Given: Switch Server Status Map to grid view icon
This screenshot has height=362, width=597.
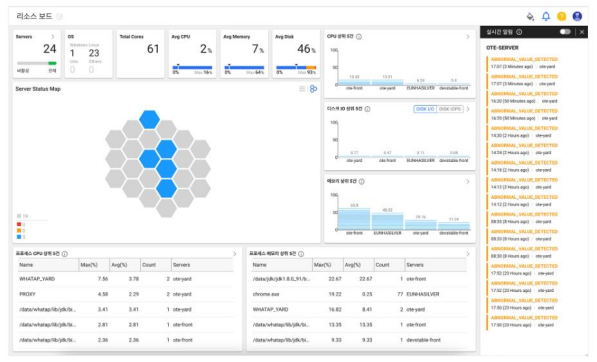Looking at the screenshot, I should 302,89.
